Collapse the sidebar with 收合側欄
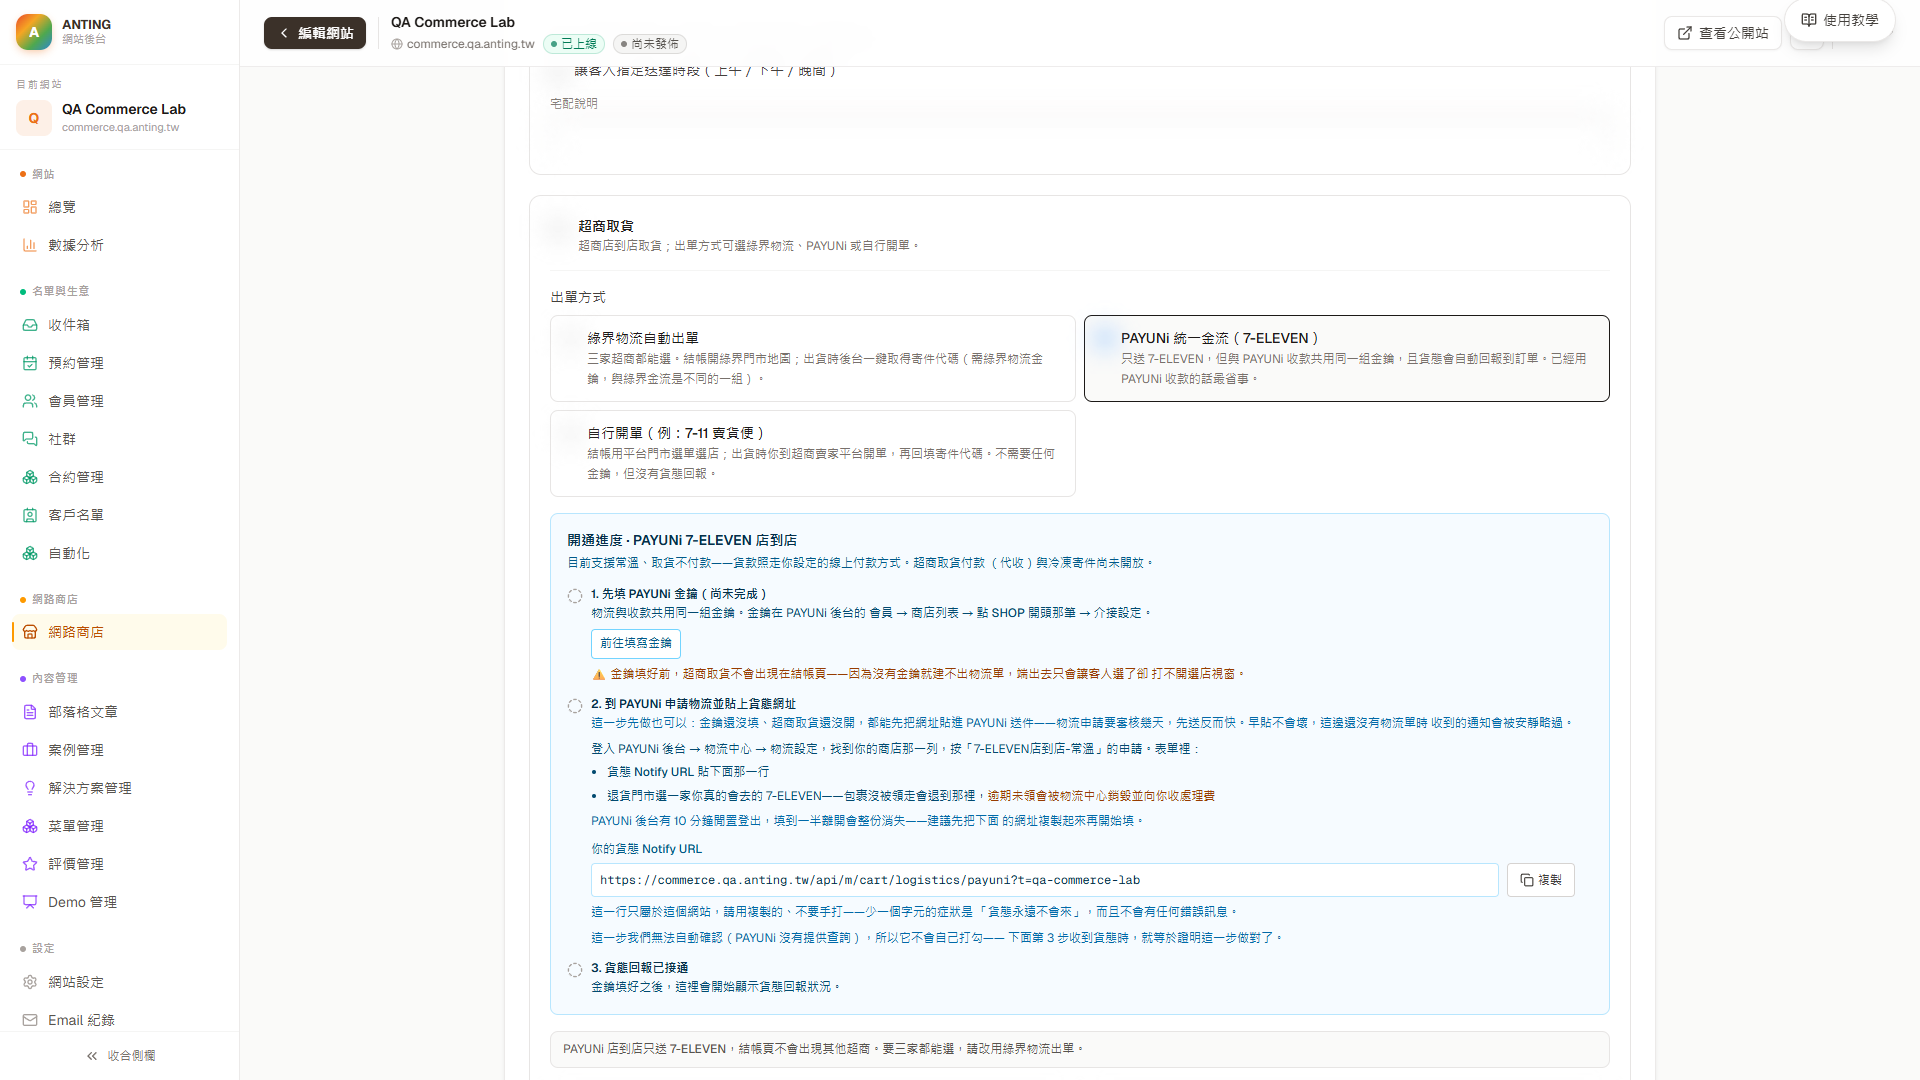The height and width of the screenshot is (1080, 1920). coord(120,1056)
